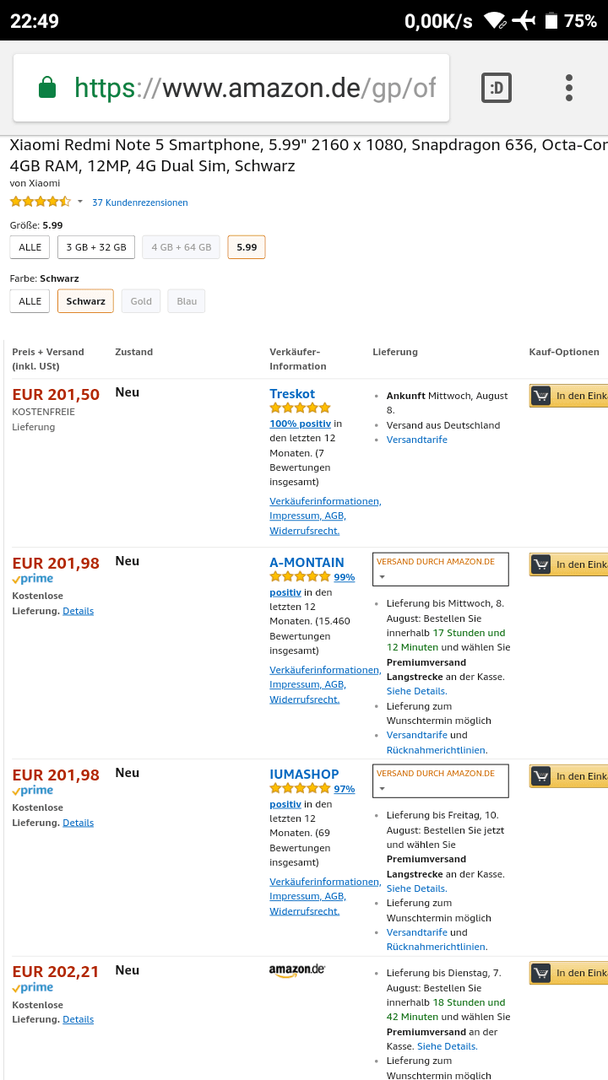Choose ALLE under Größe

(30, 247)
